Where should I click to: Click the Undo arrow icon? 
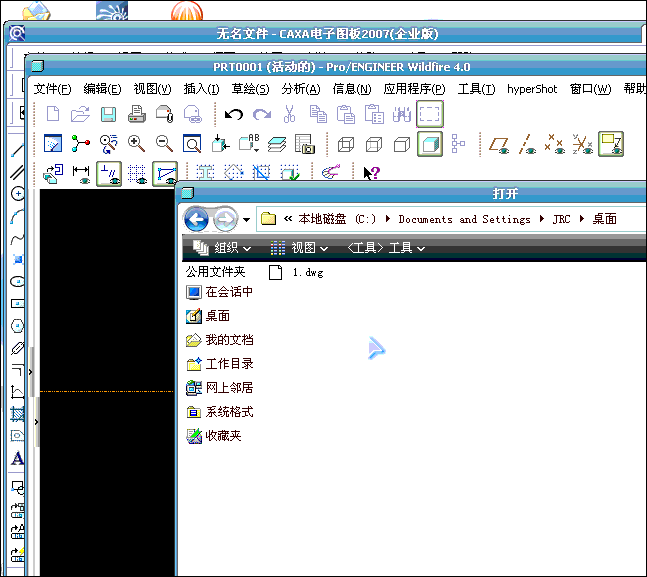234,114
